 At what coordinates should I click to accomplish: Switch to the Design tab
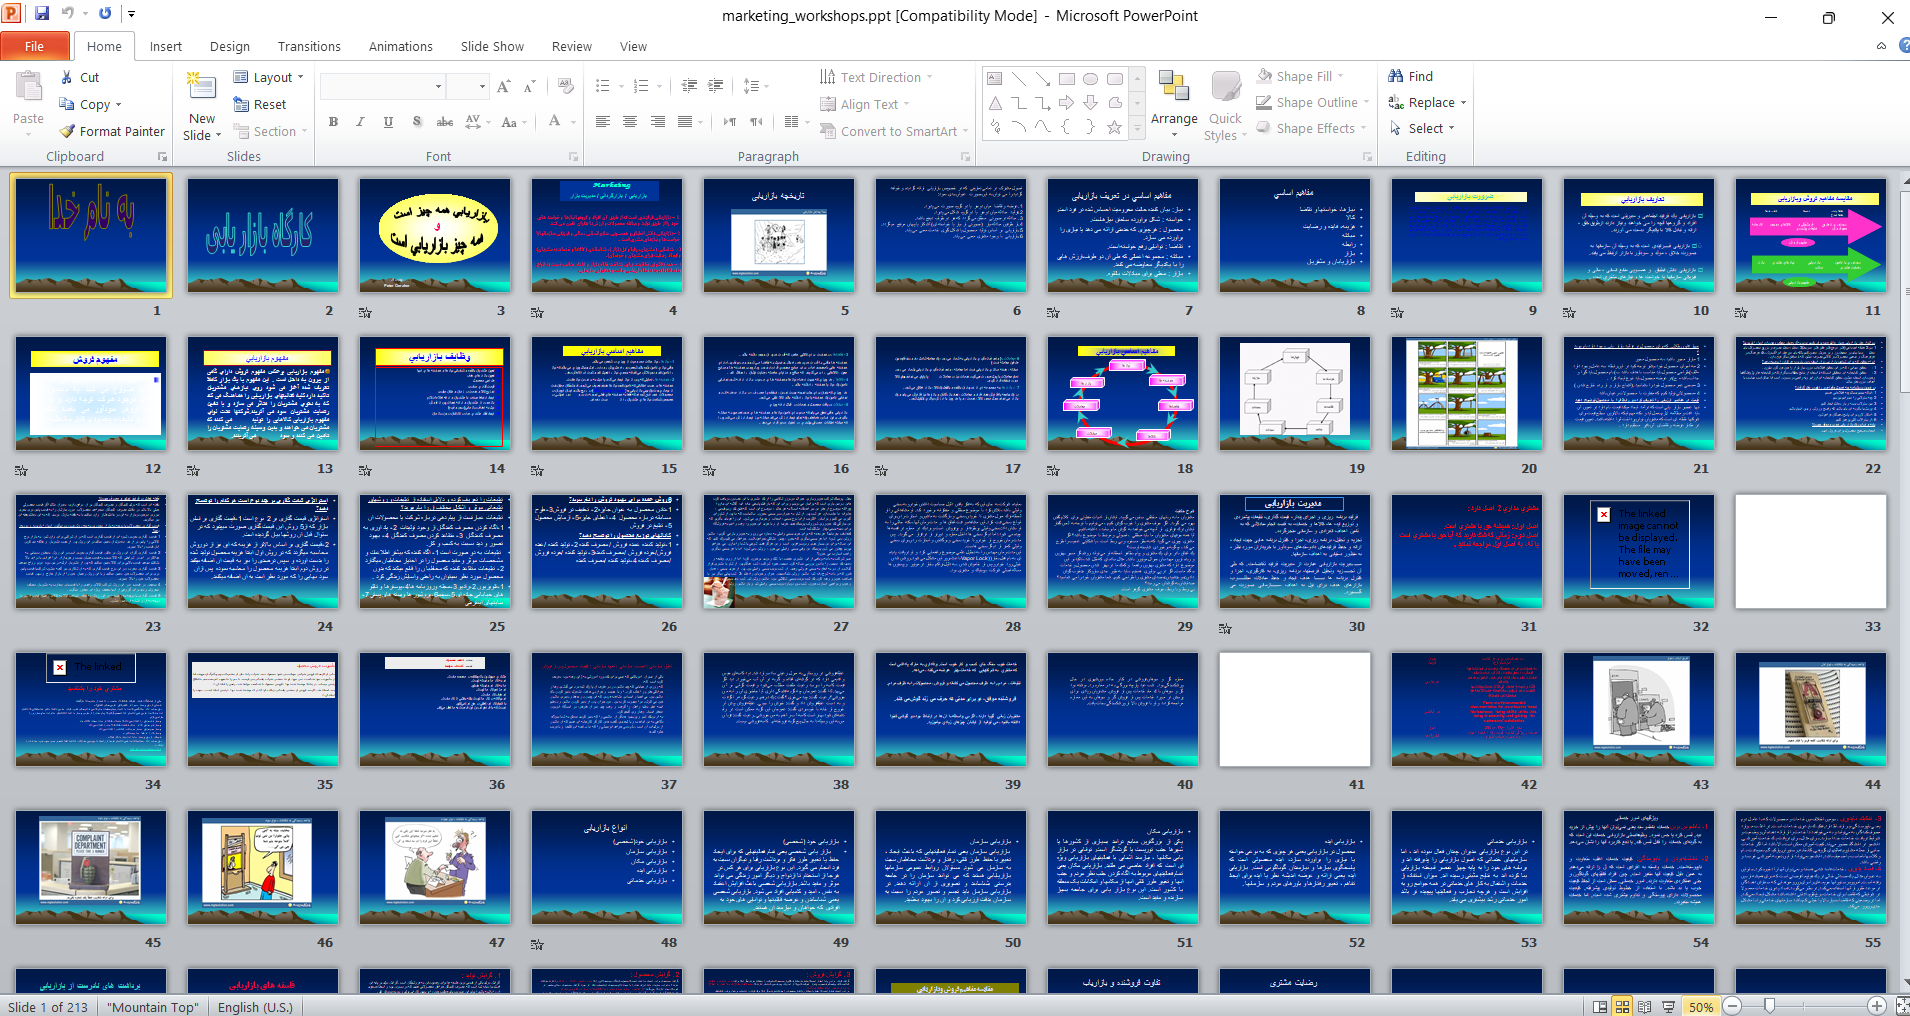230,46
